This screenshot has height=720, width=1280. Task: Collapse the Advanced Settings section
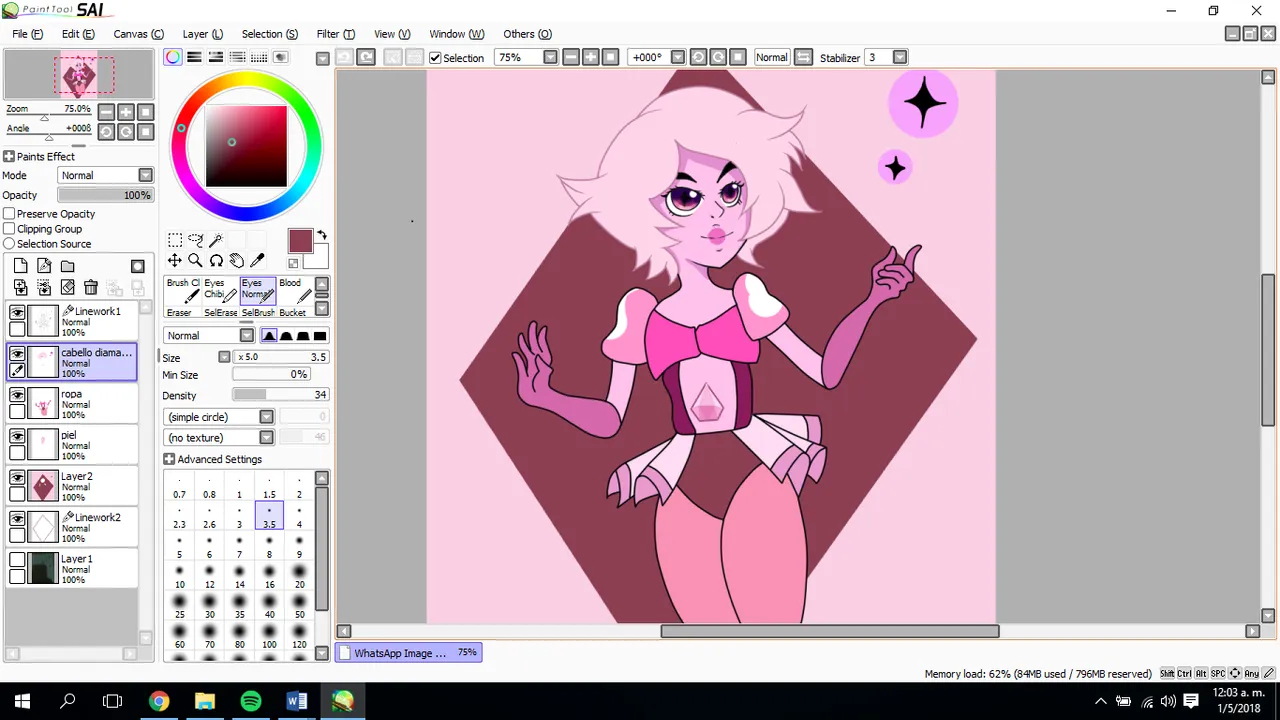click(x=169, y=459)
